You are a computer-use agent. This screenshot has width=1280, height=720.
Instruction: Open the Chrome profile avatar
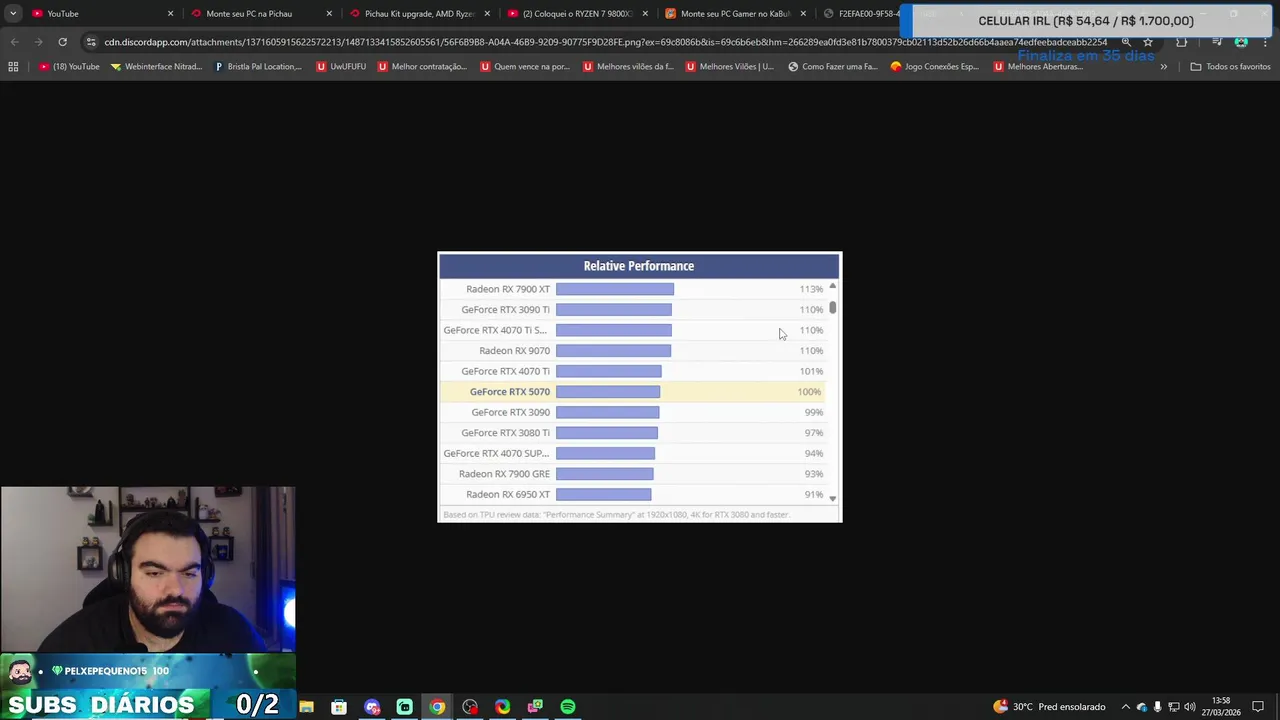[1241, 42]
